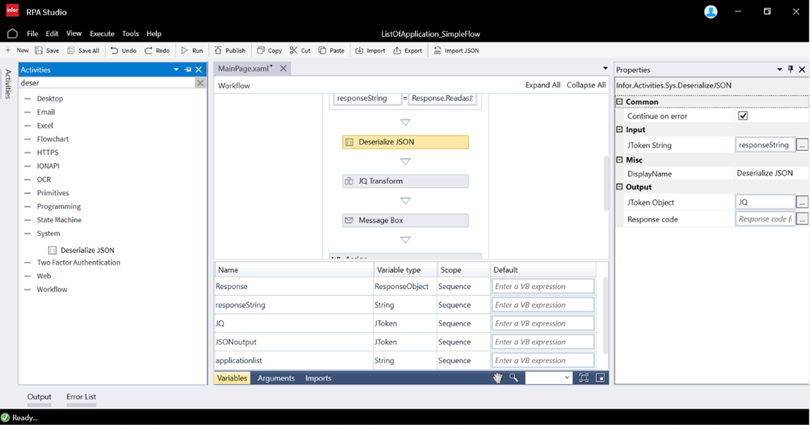Click the Run workflow toolbar icon

(192, 50)
